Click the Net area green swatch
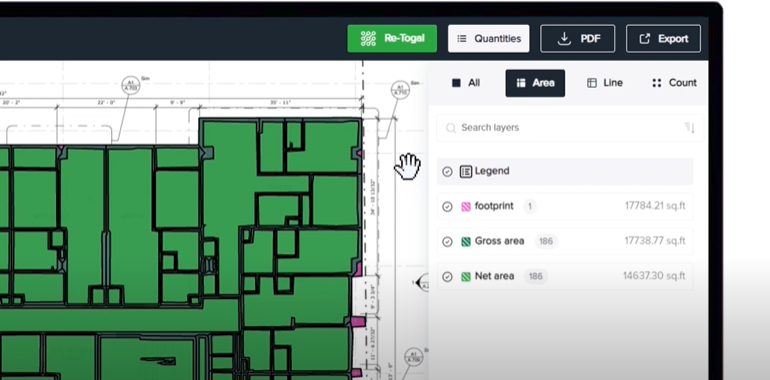 pos(466,277)
